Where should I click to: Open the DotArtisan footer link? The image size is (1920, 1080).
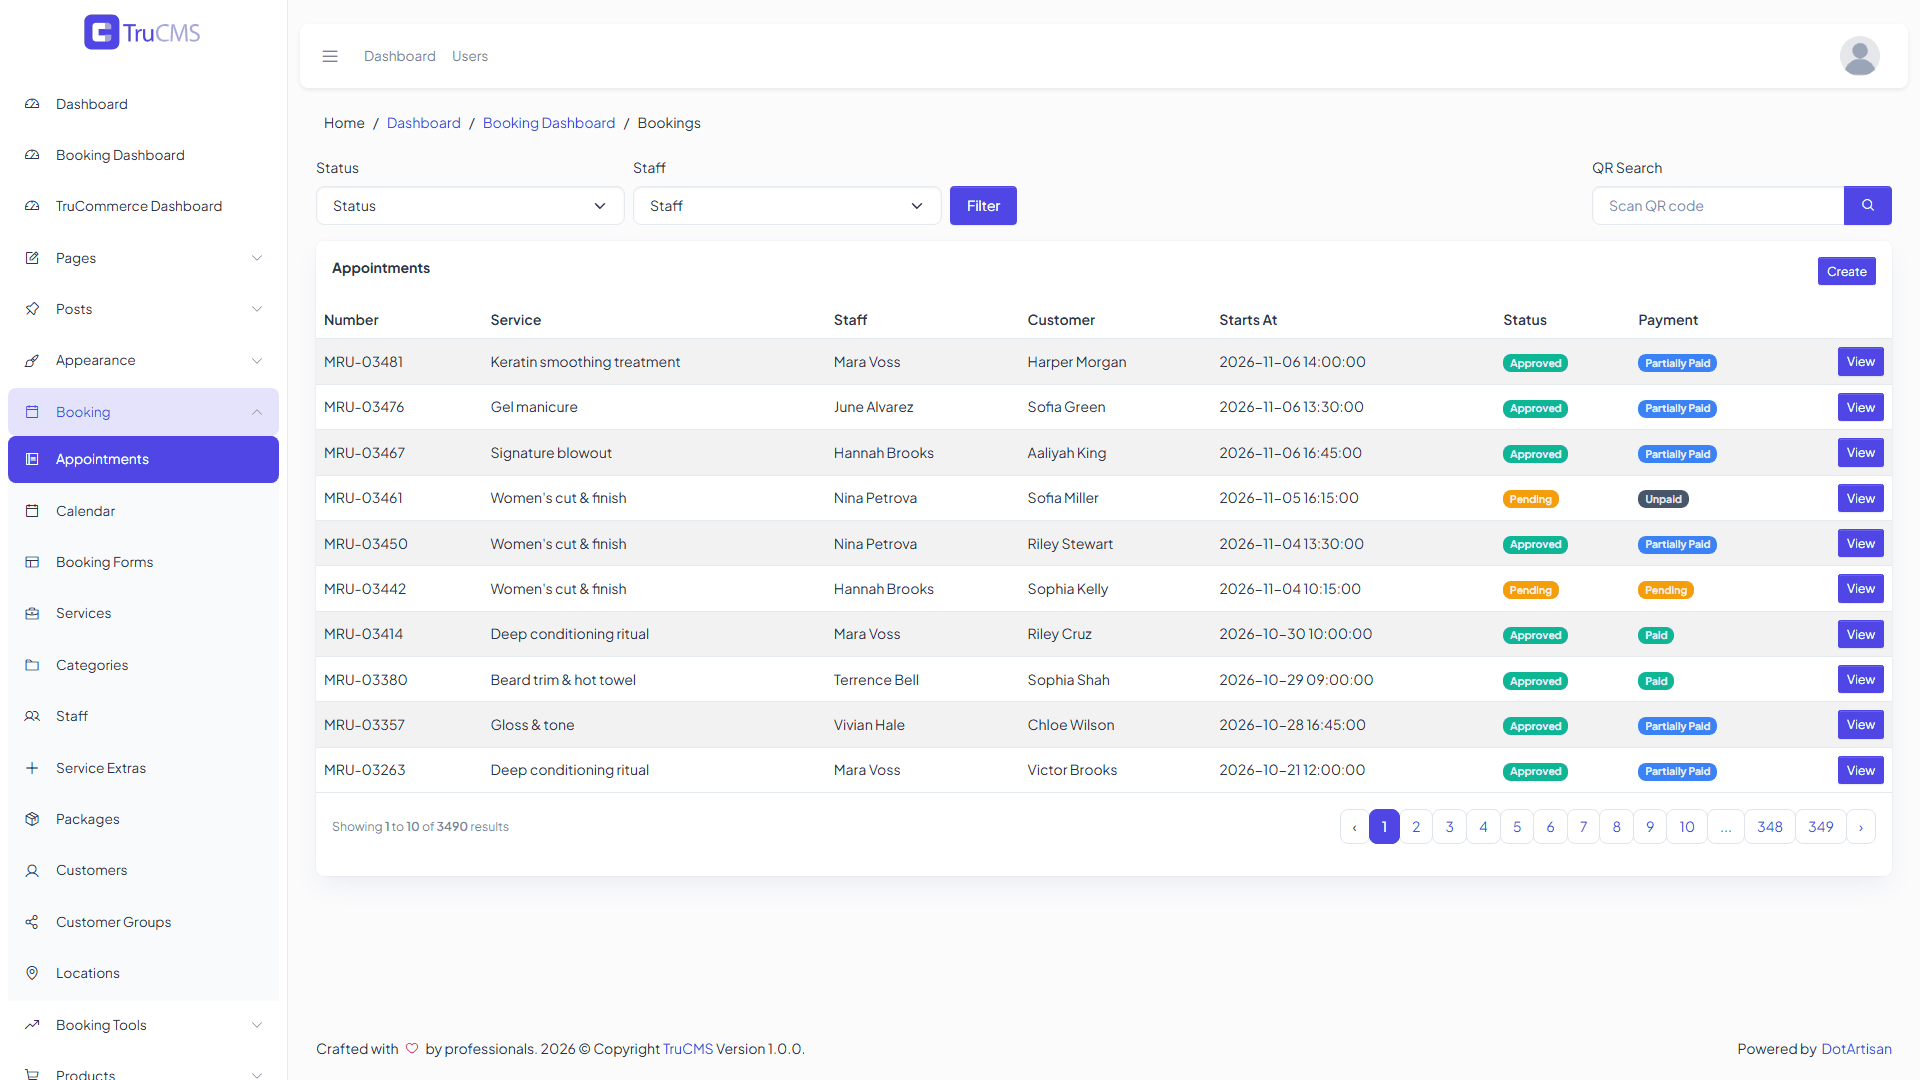pos(1856,1049)
